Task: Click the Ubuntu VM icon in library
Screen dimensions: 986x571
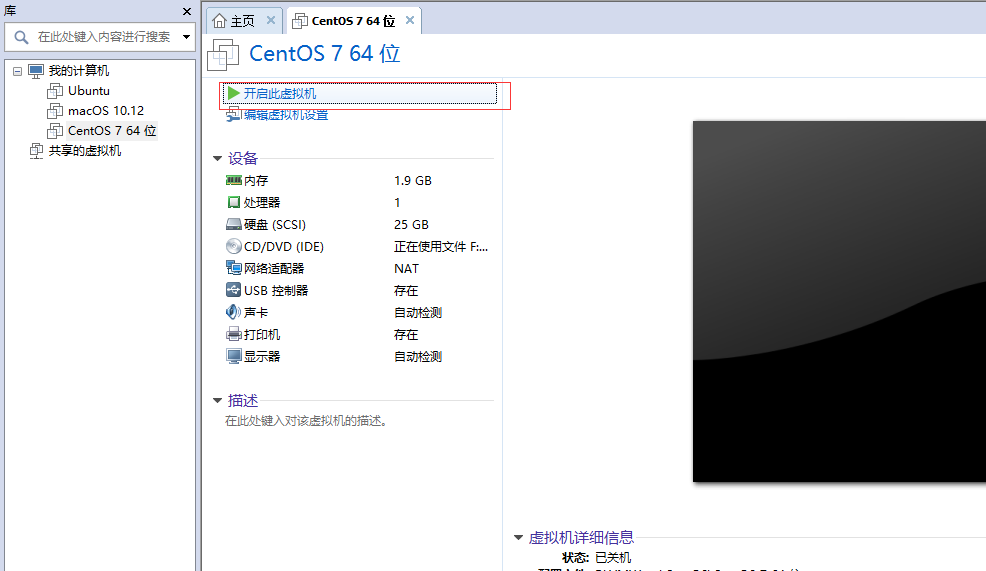Action: point(55,91)
